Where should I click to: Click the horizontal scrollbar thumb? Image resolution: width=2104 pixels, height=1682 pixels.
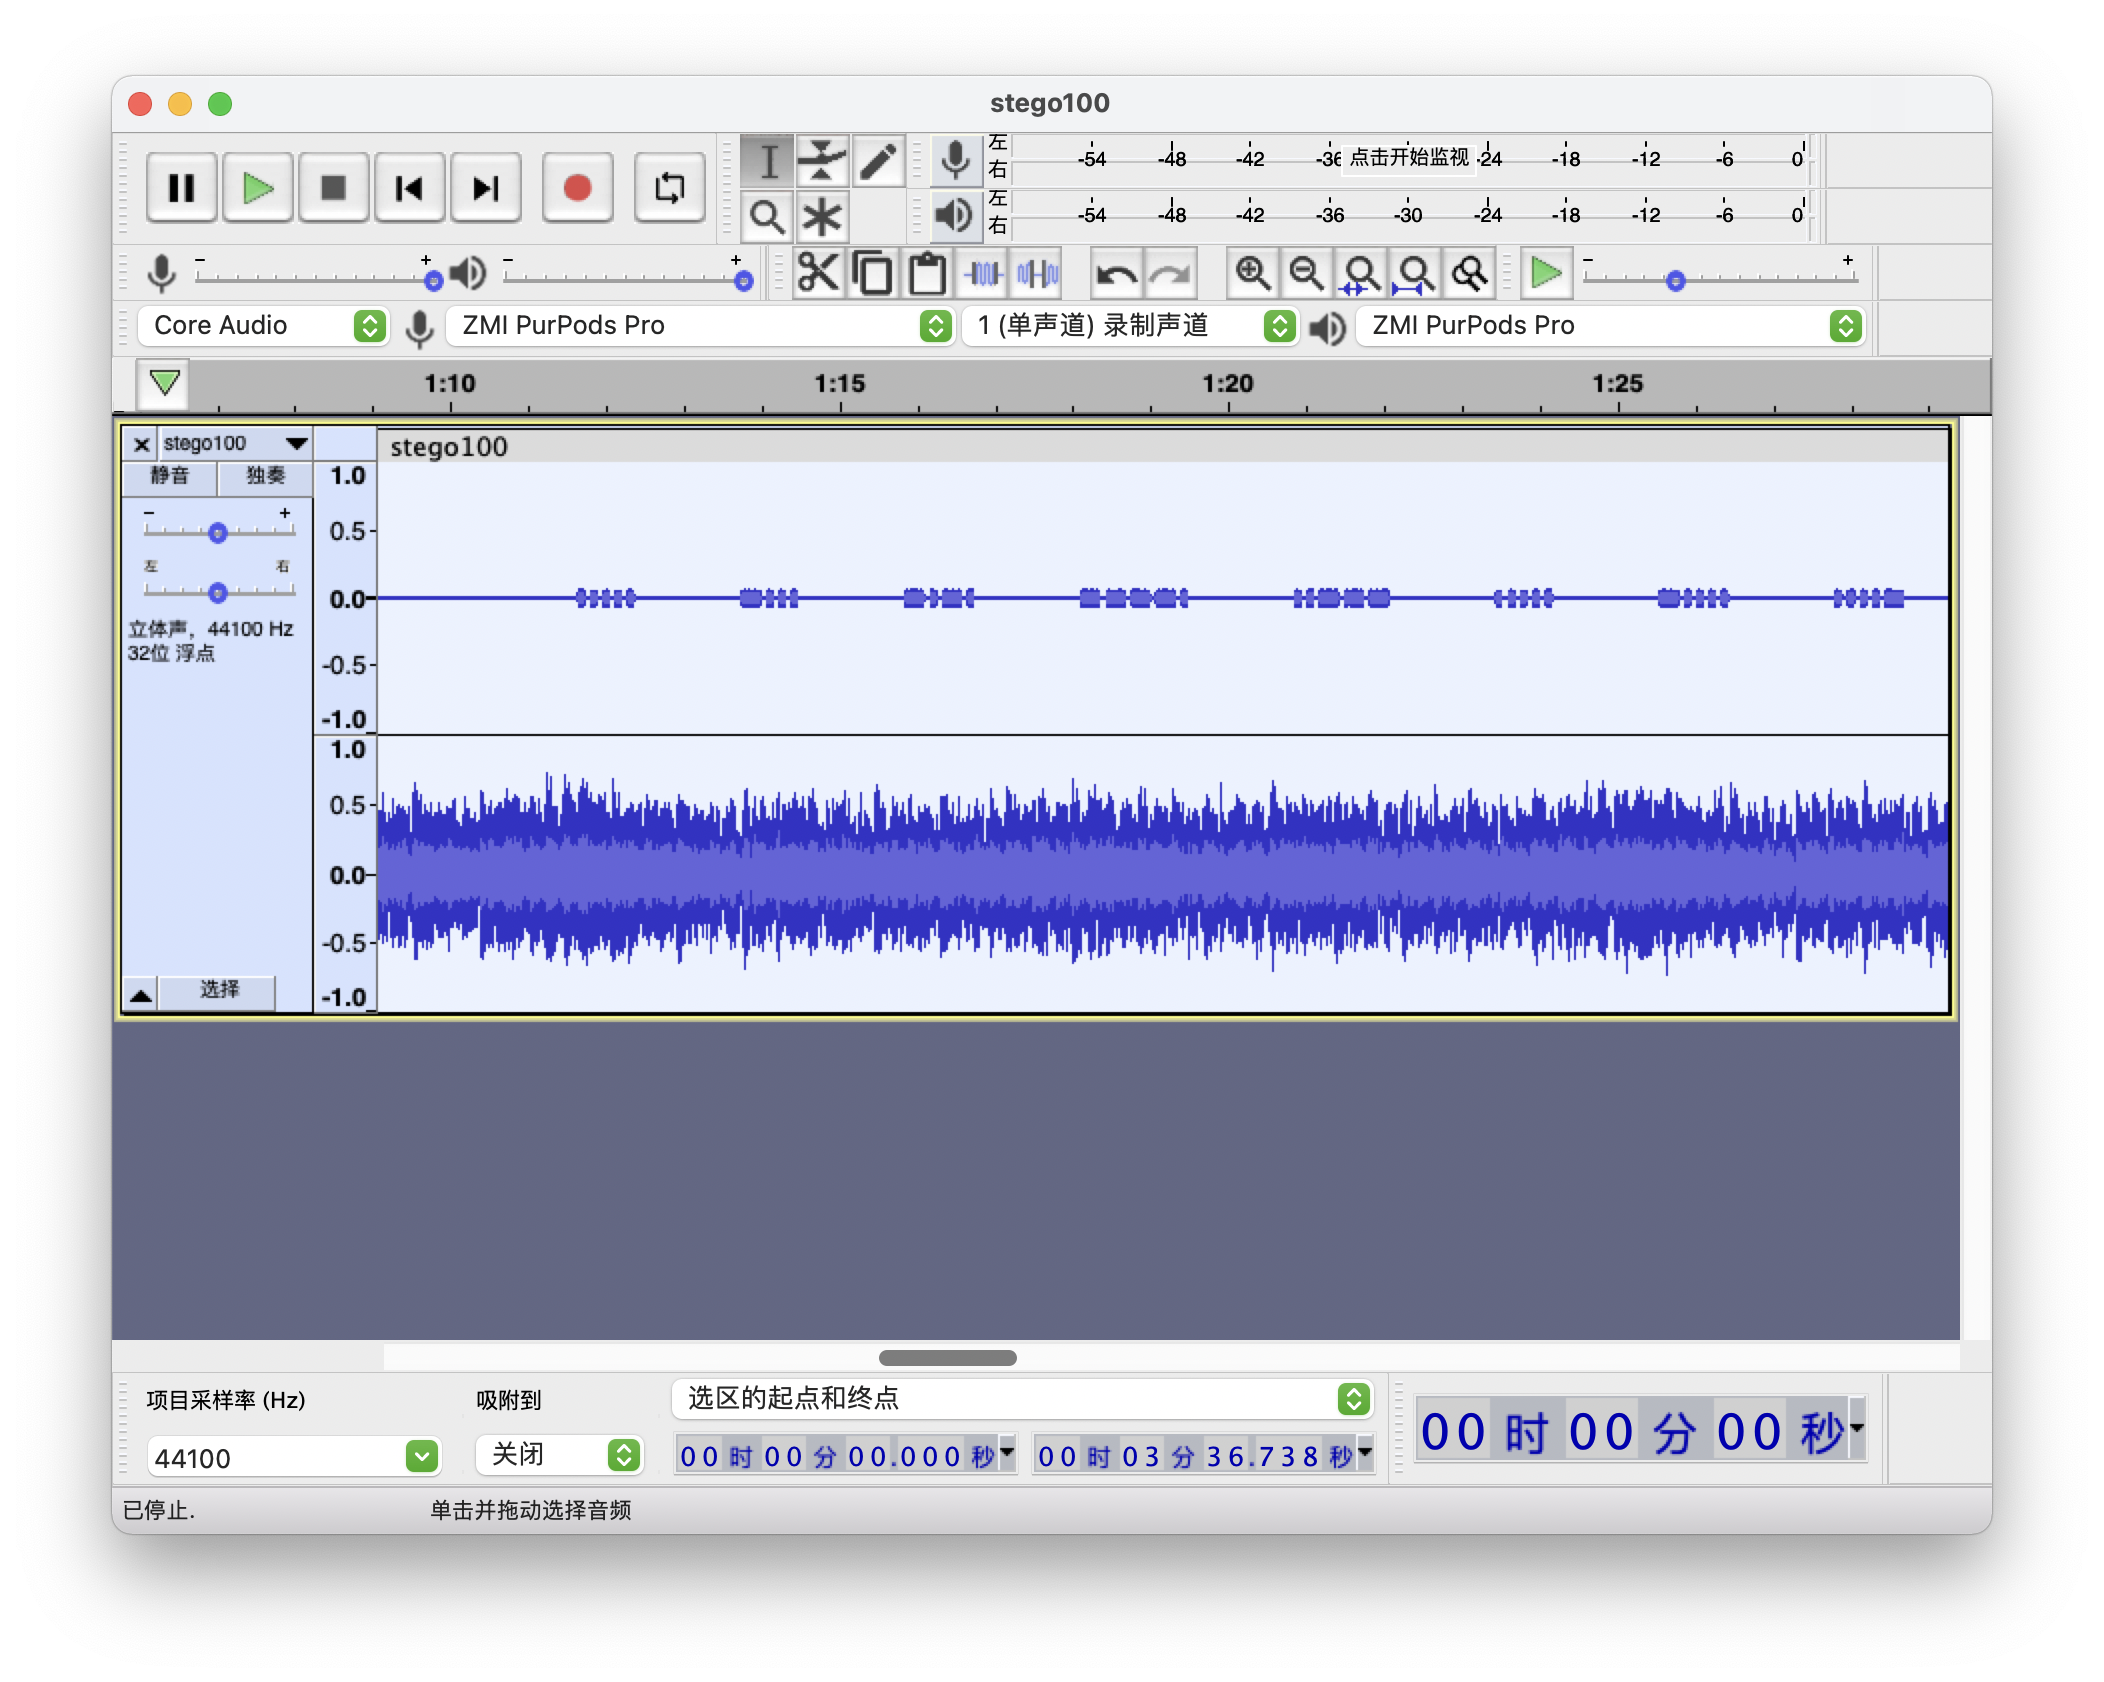tap(947, 1357)
